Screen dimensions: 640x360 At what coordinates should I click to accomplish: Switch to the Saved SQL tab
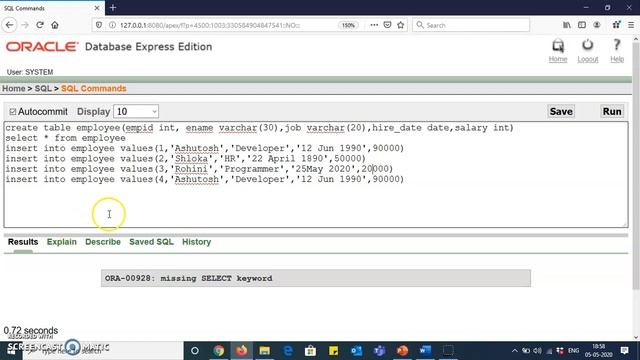151,242
